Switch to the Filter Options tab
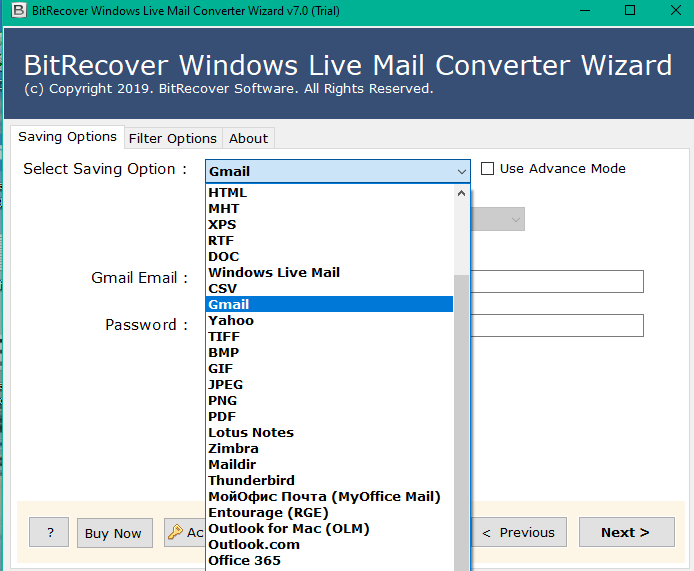The image size is (694, 571). (x=172, y=138)
